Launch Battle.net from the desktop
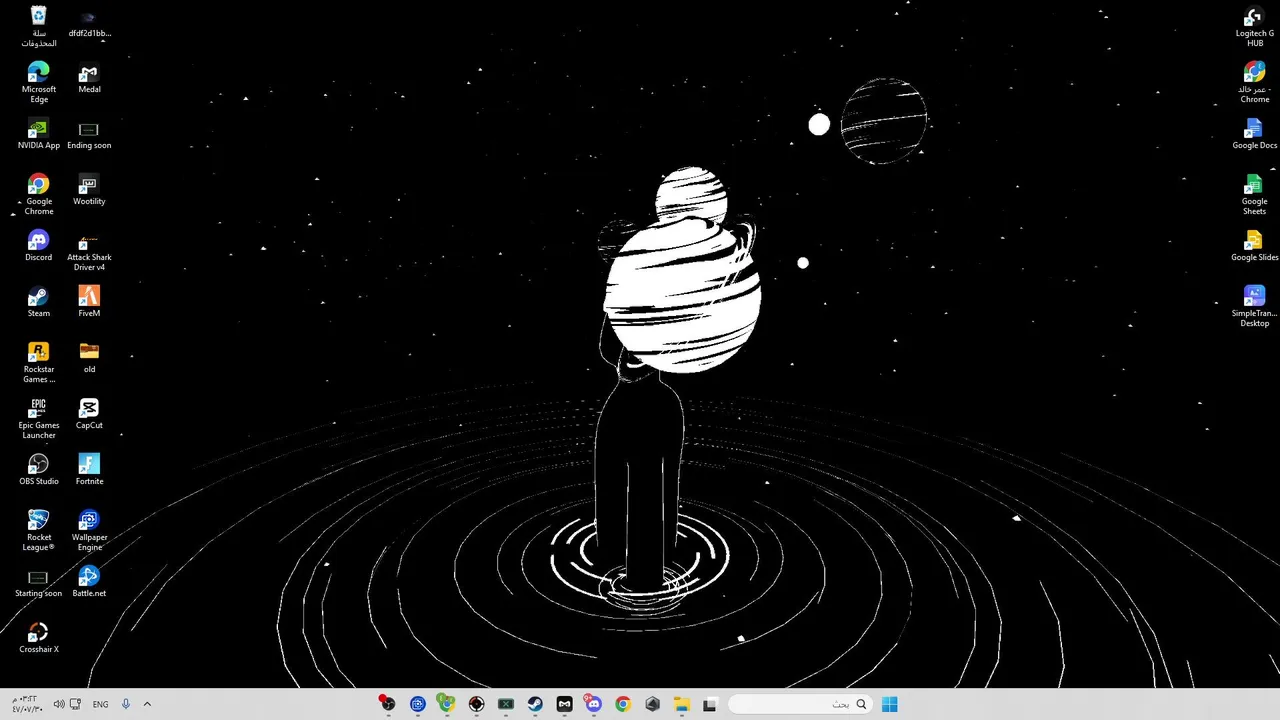1280x720 pixels. point(89,583)
